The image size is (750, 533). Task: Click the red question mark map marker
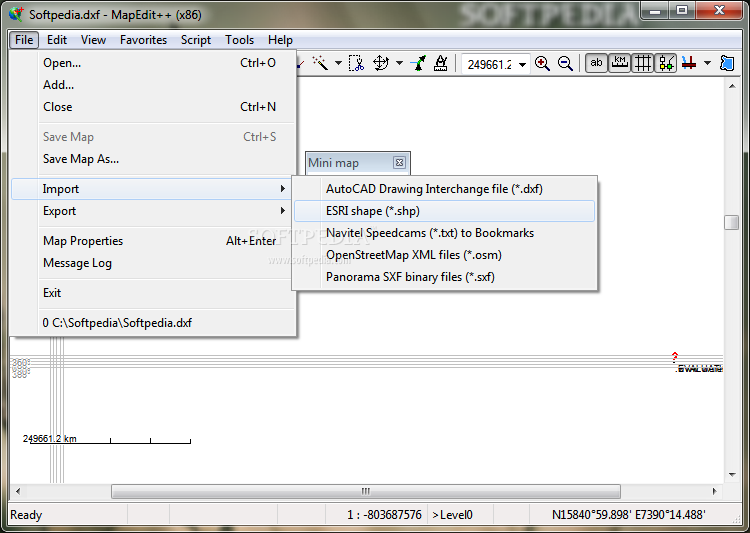[x=674, y=356]
